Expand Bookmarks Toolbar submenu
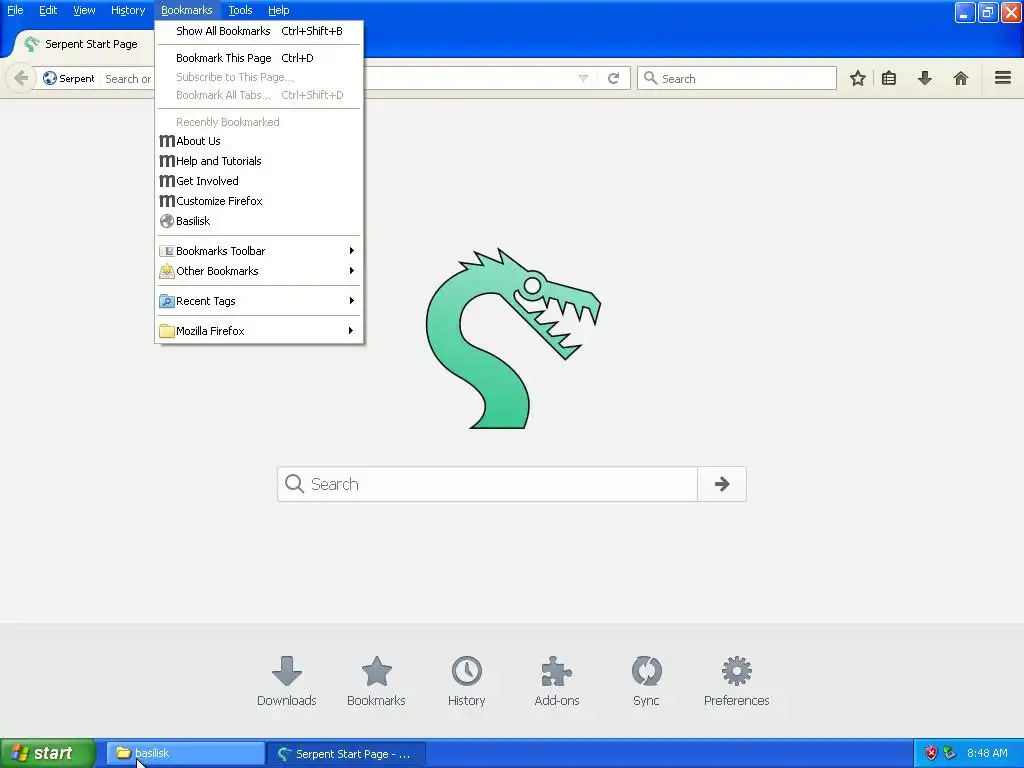Viewport: 1024px width, 768px height. click(259, 251)
